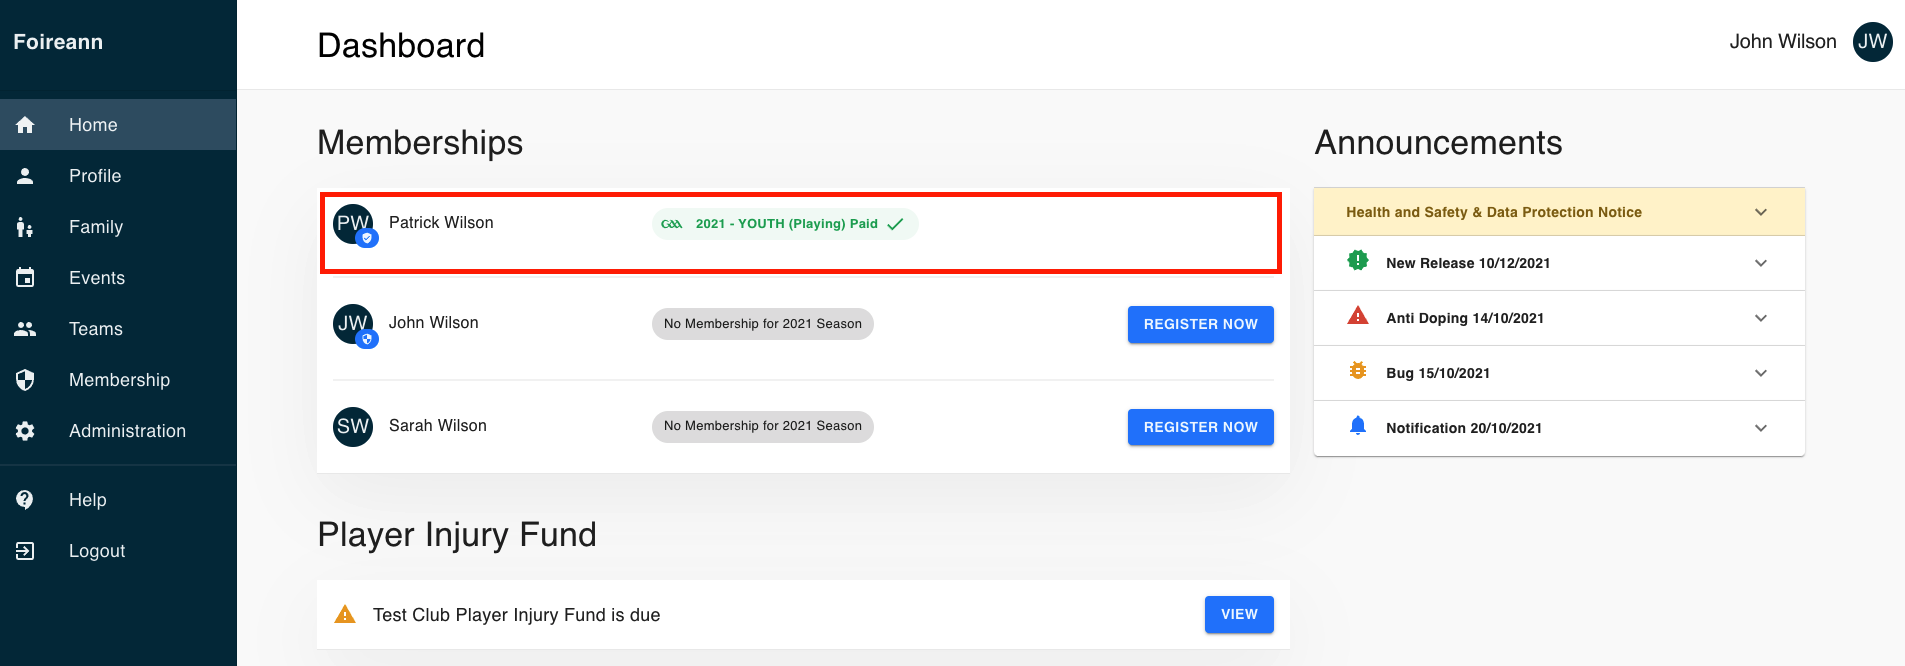This screenshot has width=1905, height=666.
Task: Click the Logout exit icon
Action: pos(25,551)
